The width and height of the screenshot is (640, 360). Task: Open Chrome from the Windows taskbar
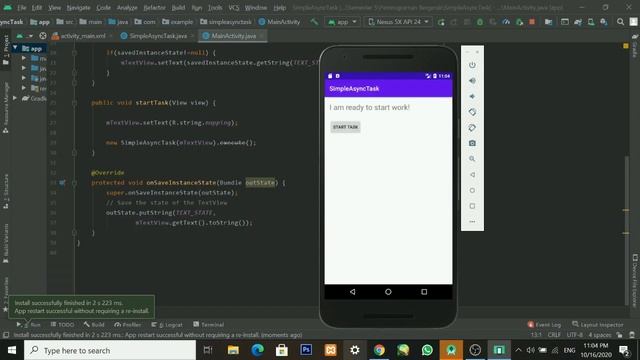[379, 350]
